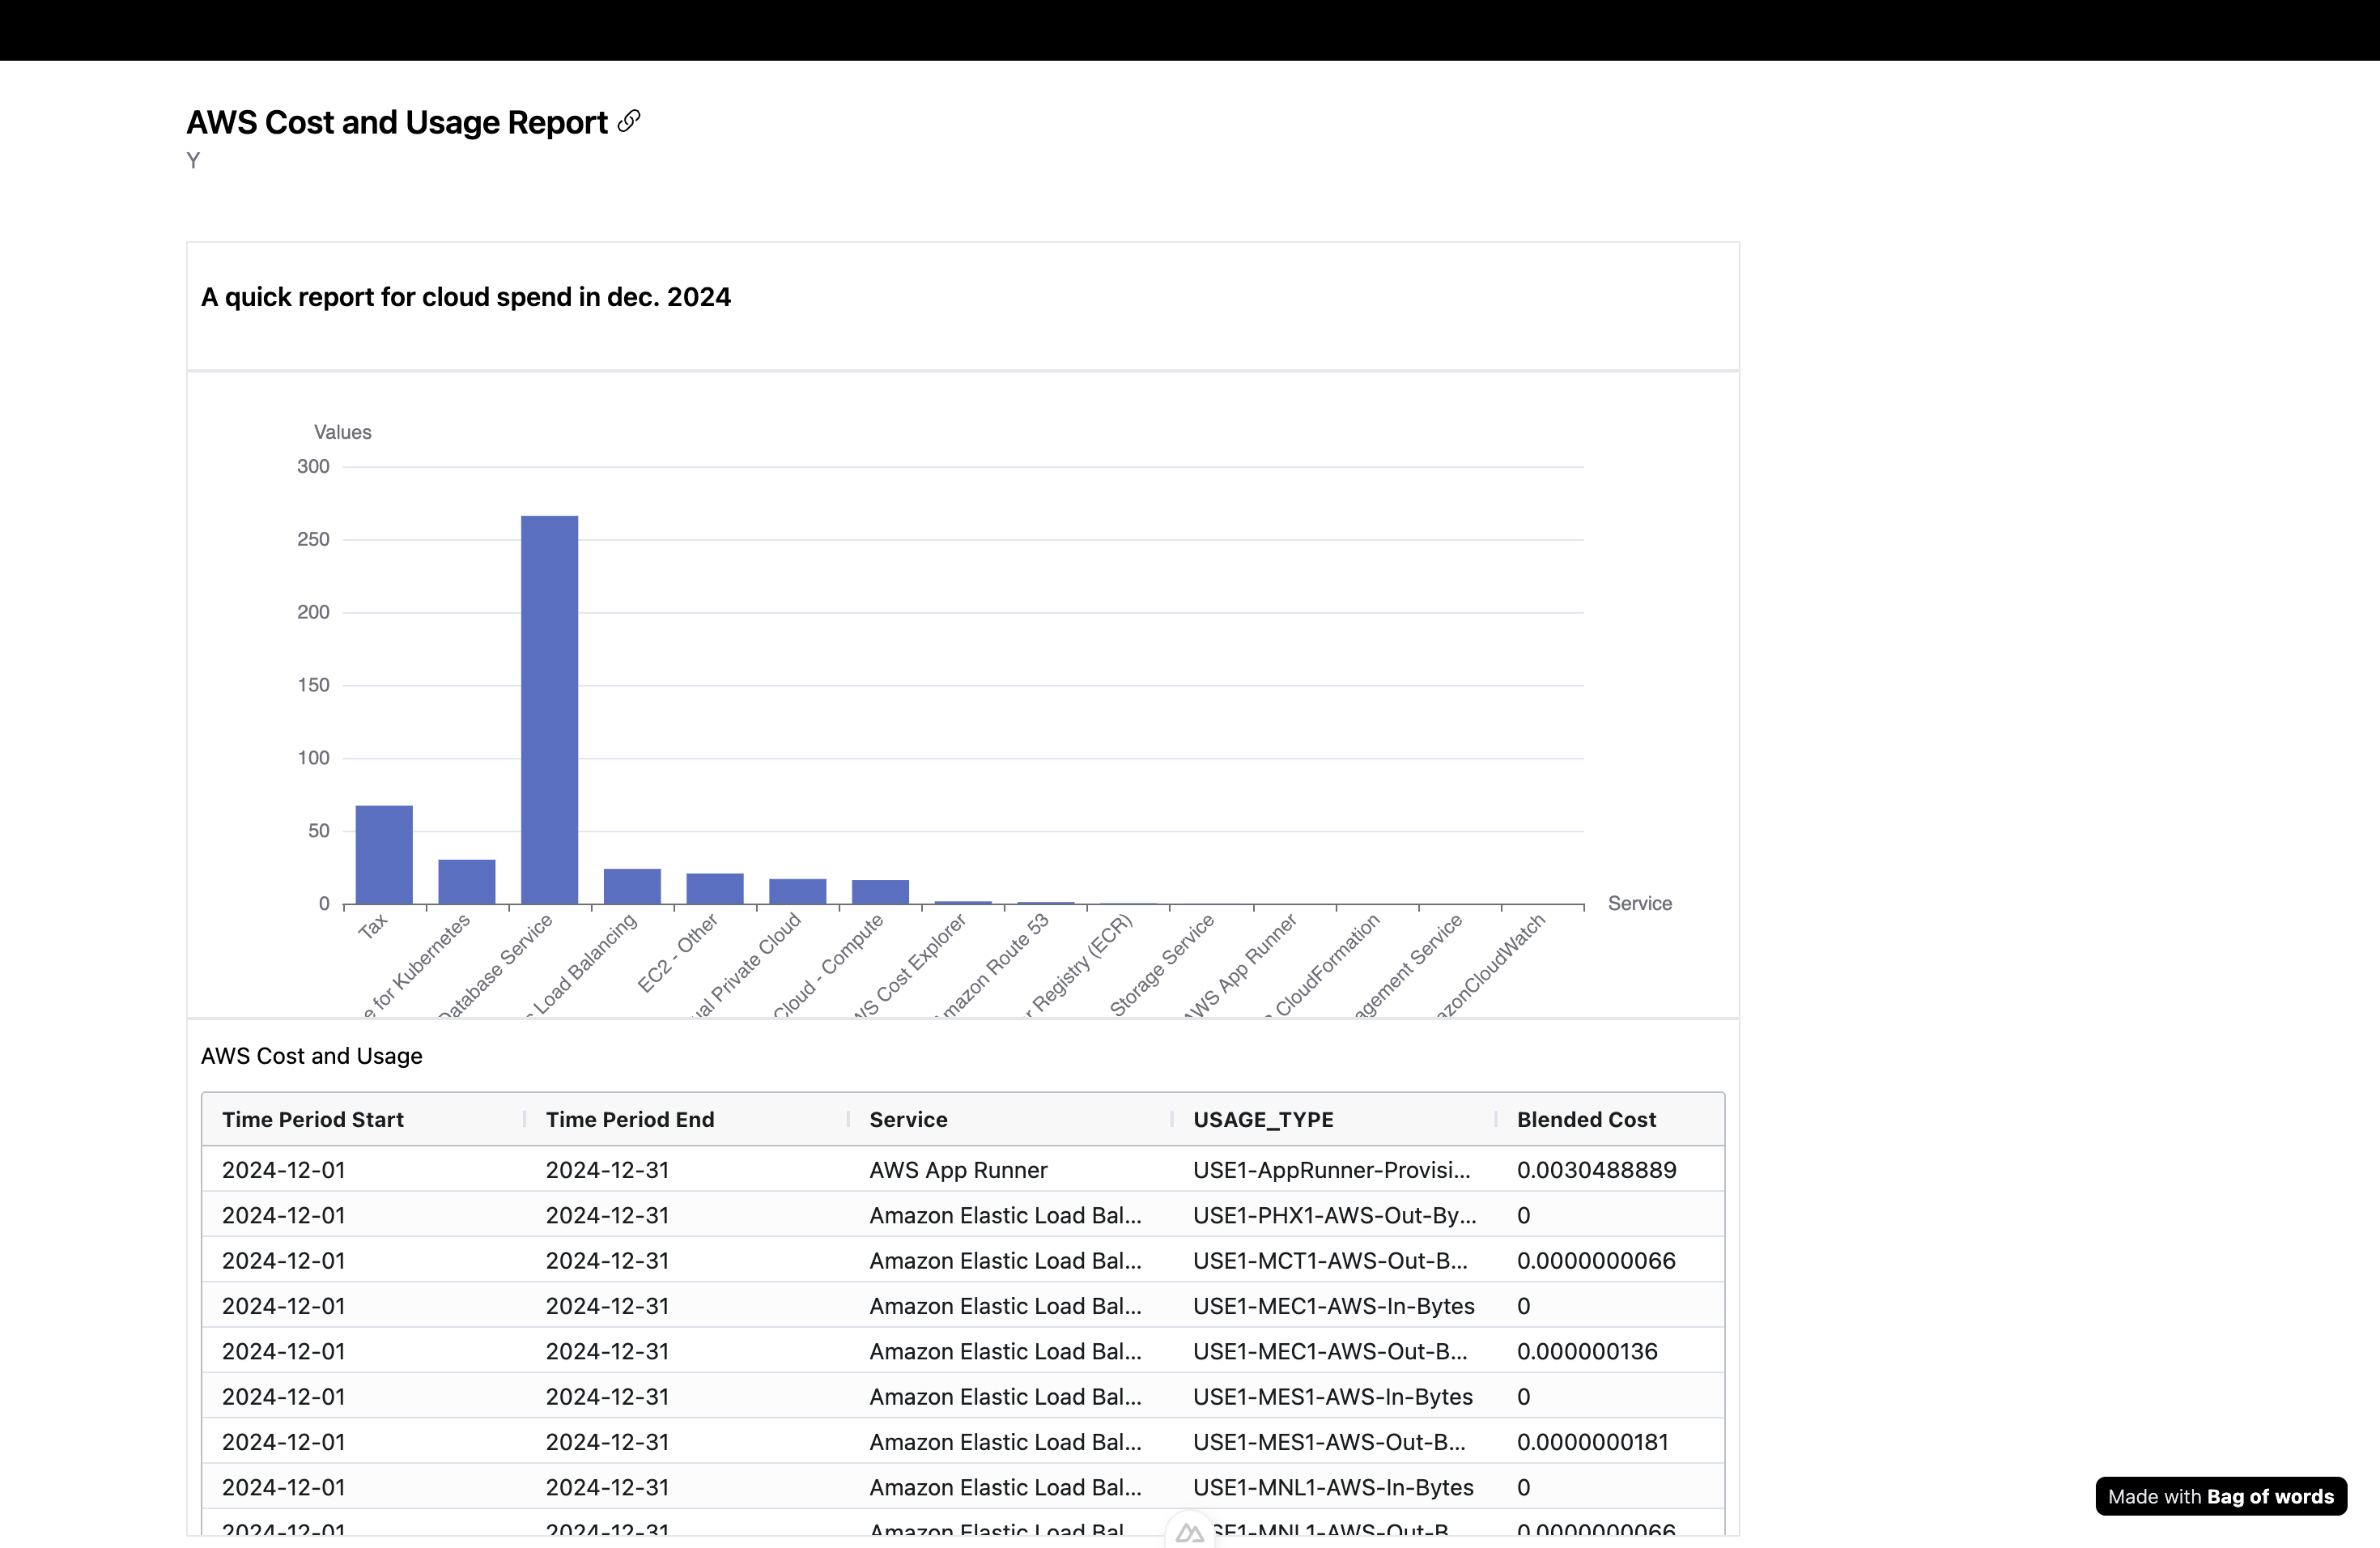Screen dimensions: 2380x1548
Task: Click the '0.0030488889' blended cost cell
Action: (x=1597, y=1170)
